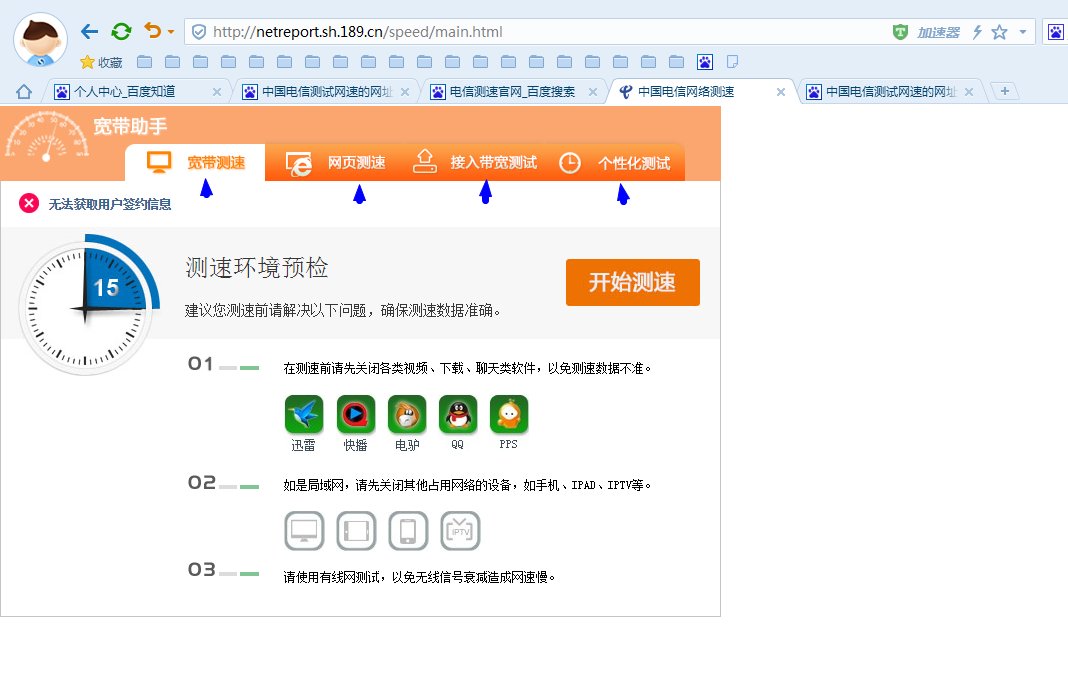This screenshot has width=1068, height=685.
Task: Select the 电驴 (eMule) app icon
Action: tap(406, 414)
